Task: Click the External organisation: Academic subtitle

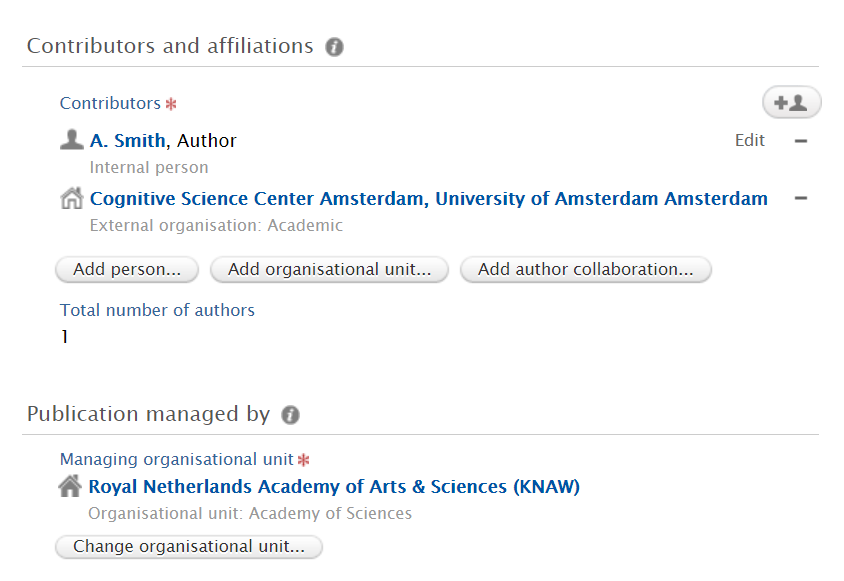Action: pos(216,225)
